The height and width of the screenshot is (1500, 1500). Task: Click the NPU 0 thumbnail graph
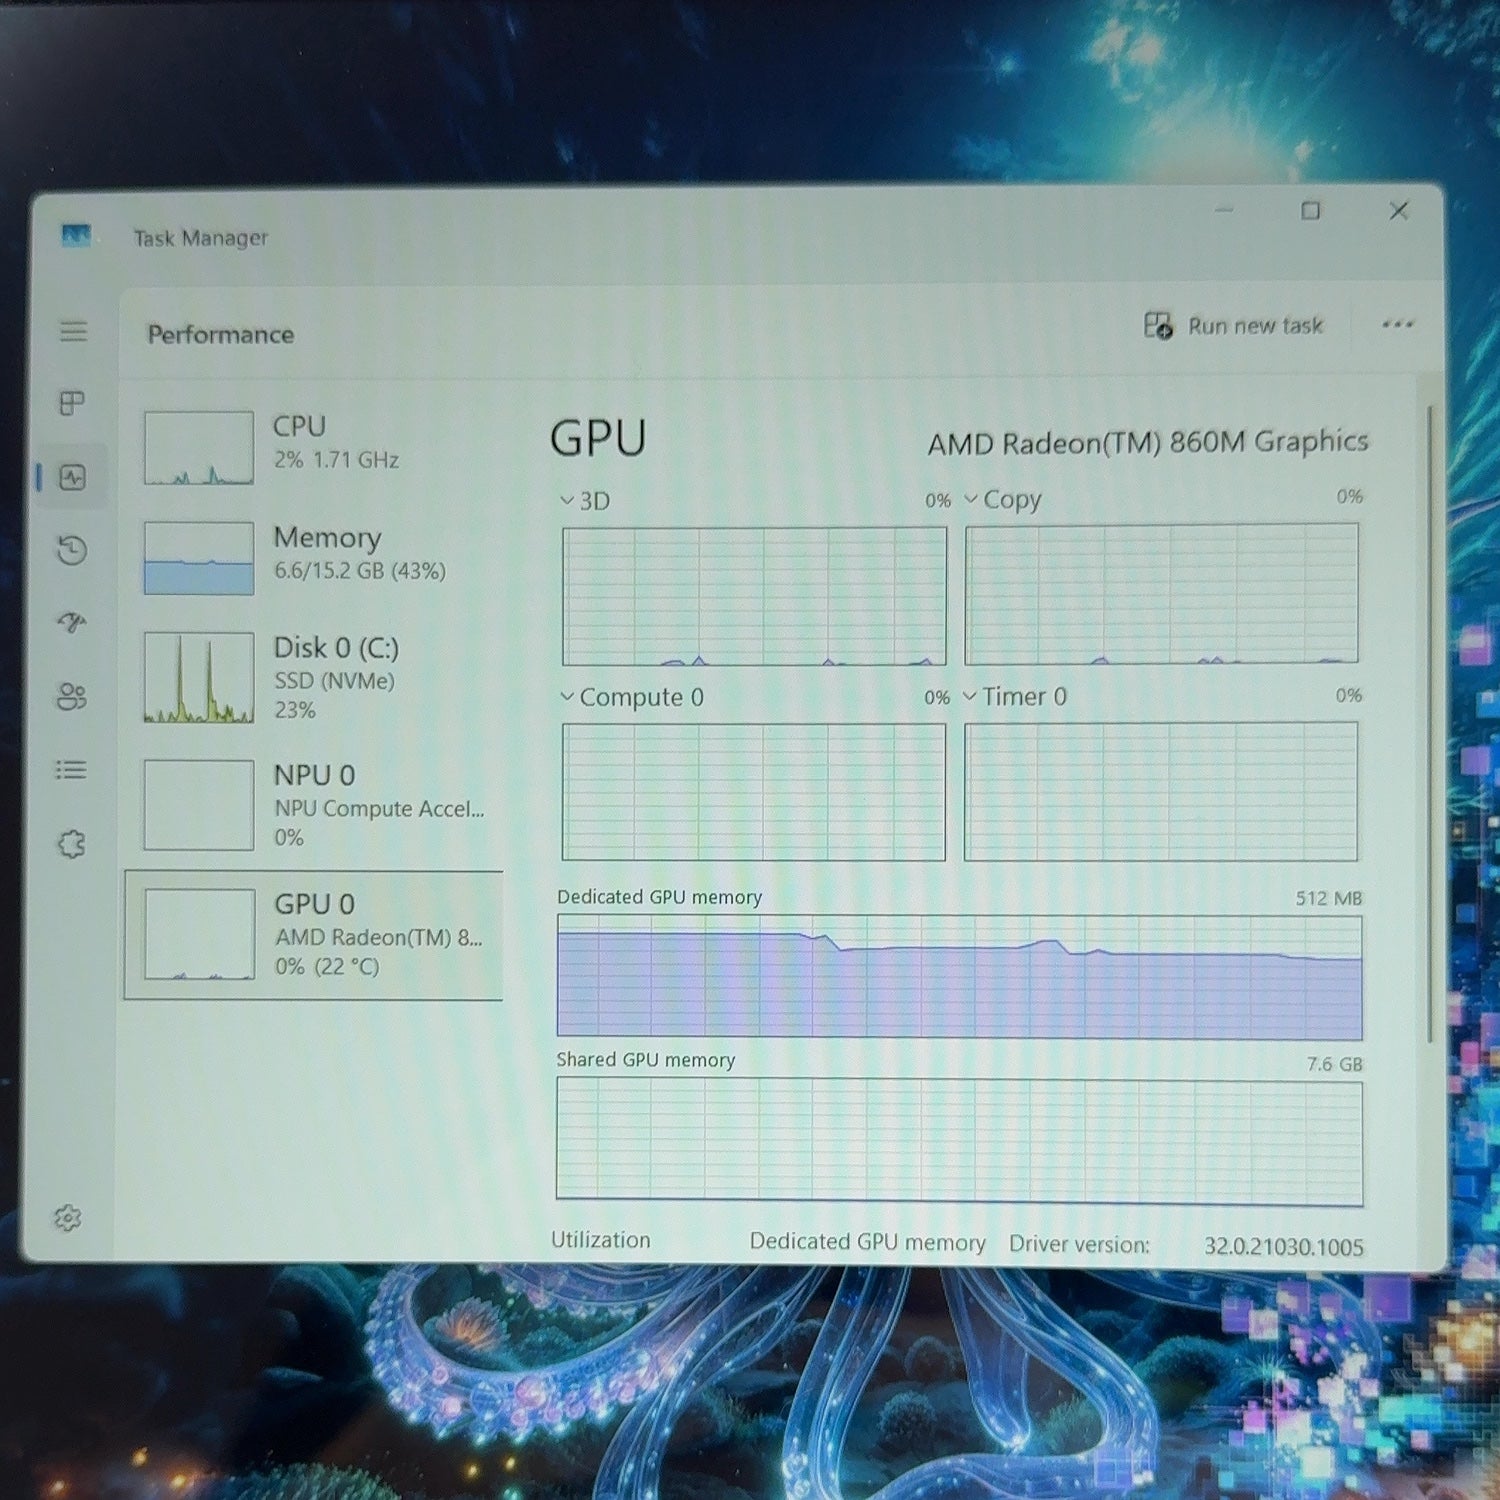(198, 805)
